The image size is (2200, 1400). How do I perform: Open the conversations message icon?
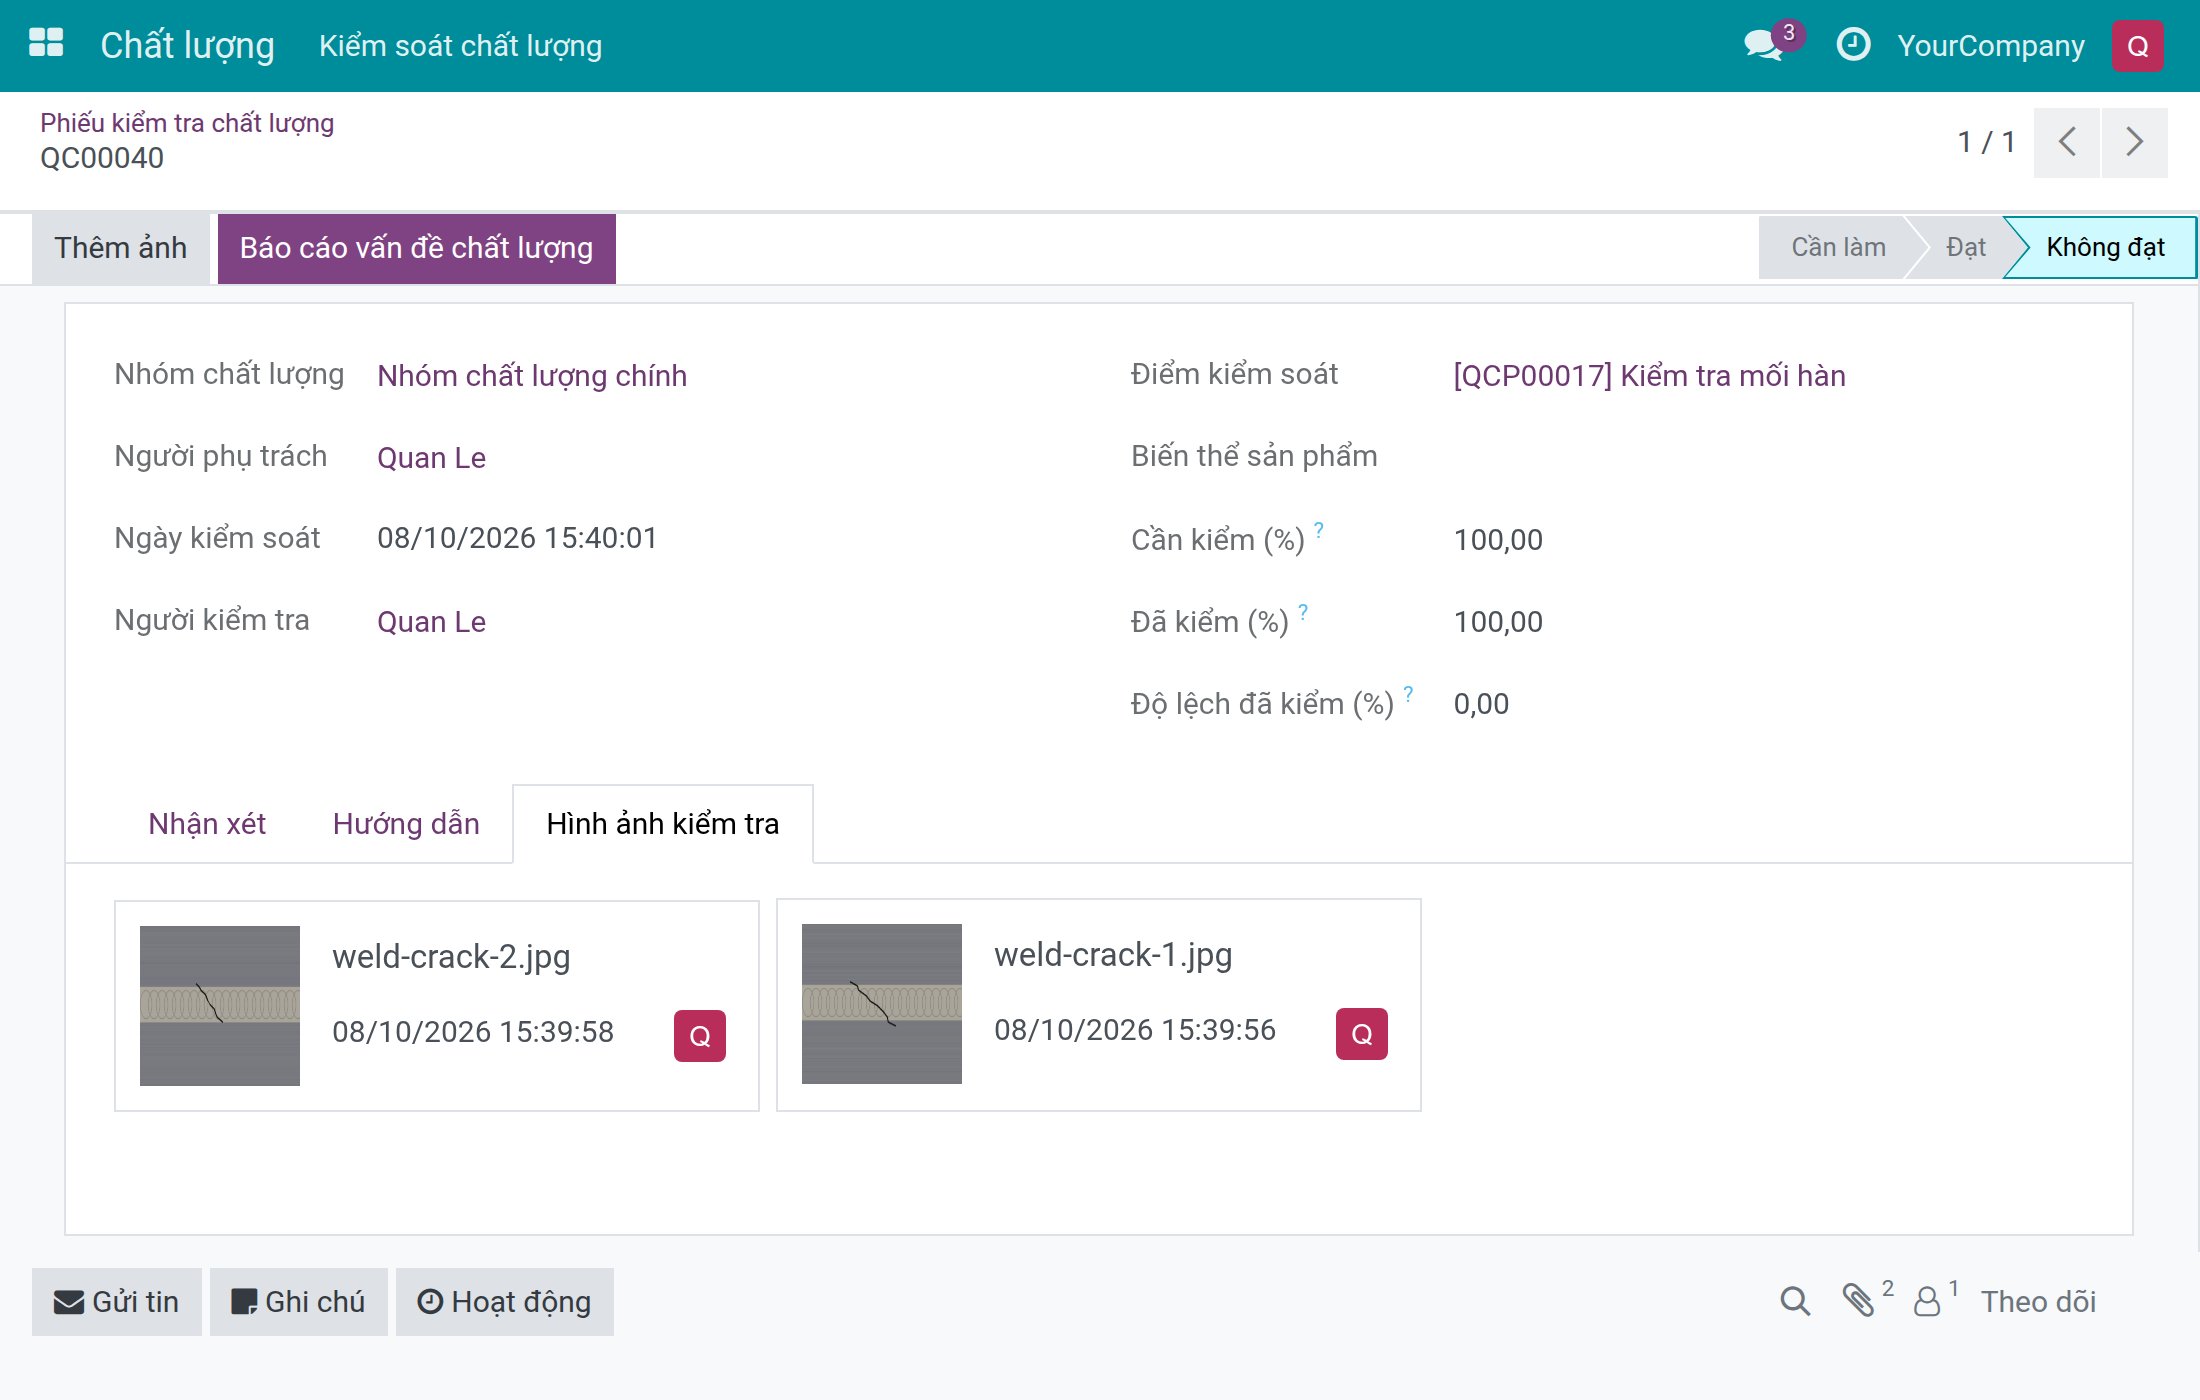[x=1764, y=46]
